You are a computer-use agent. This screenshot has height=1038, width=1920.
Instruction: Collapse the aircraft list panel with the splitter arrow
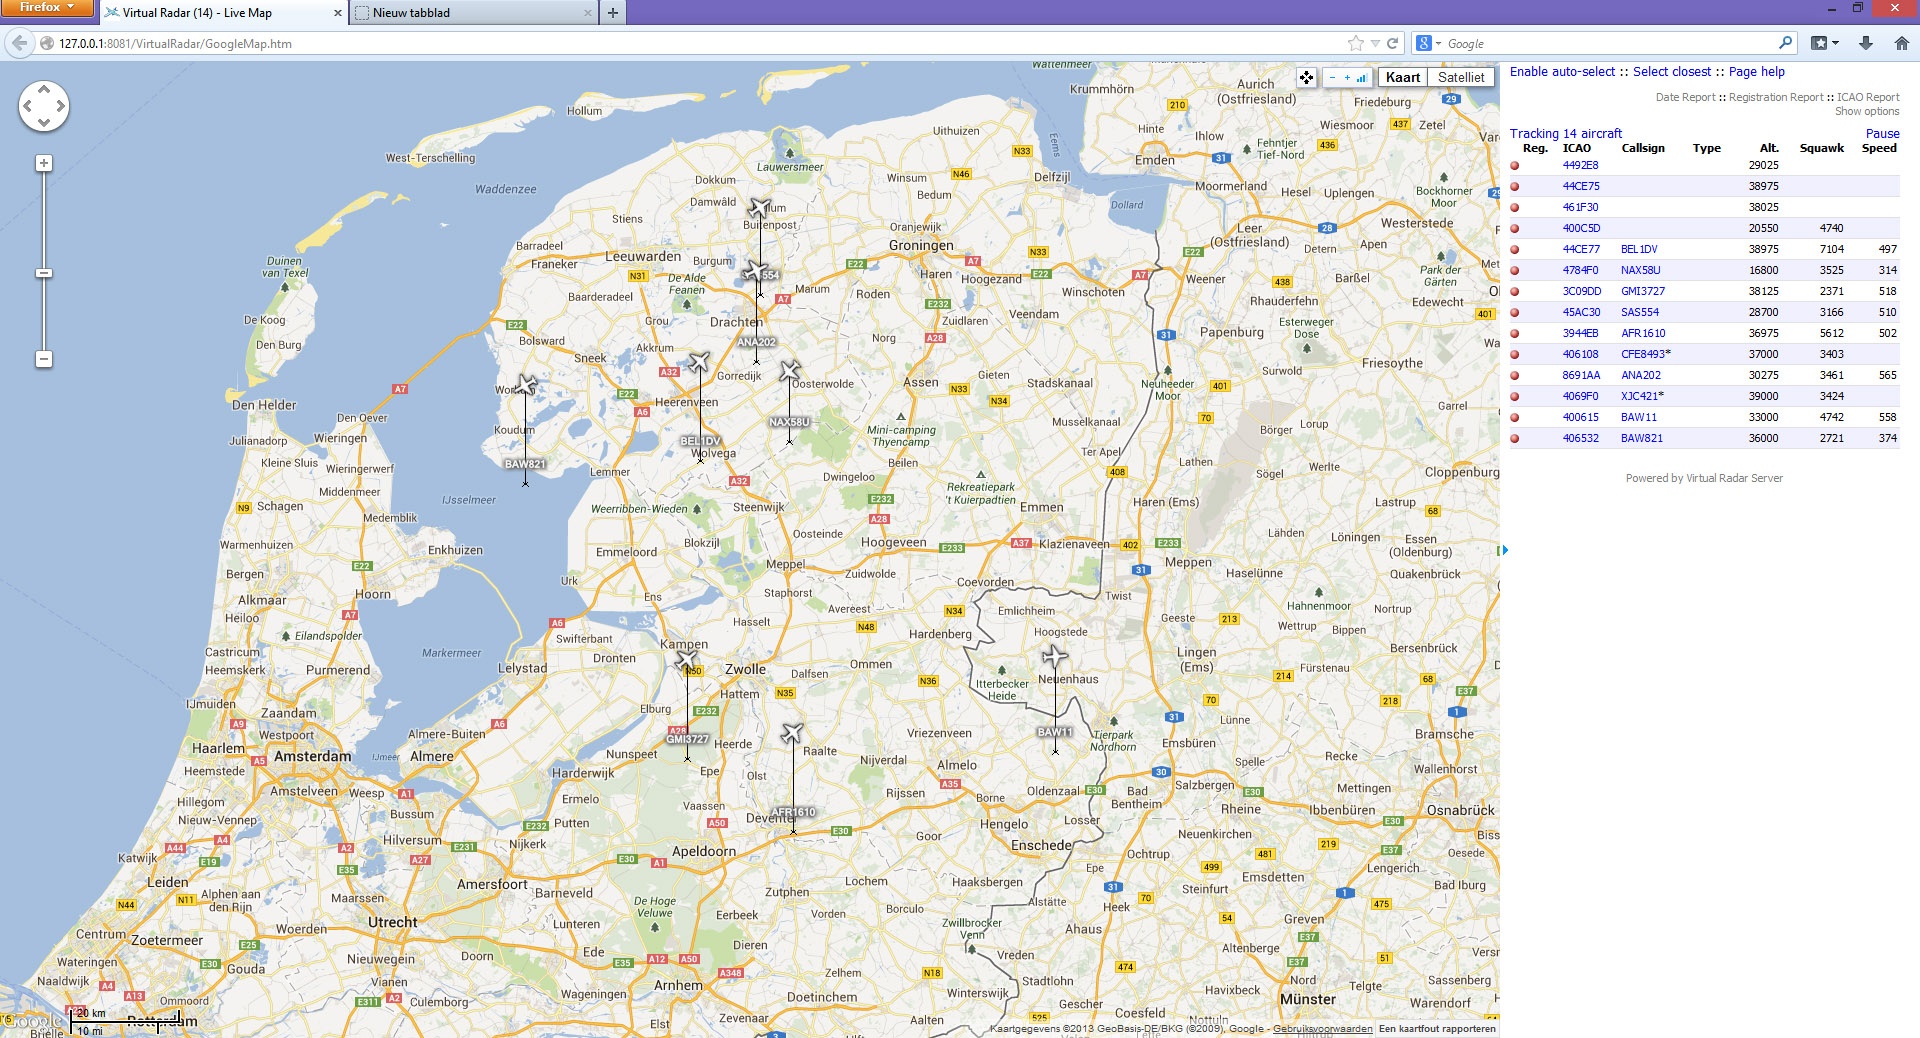[1505, 550]
